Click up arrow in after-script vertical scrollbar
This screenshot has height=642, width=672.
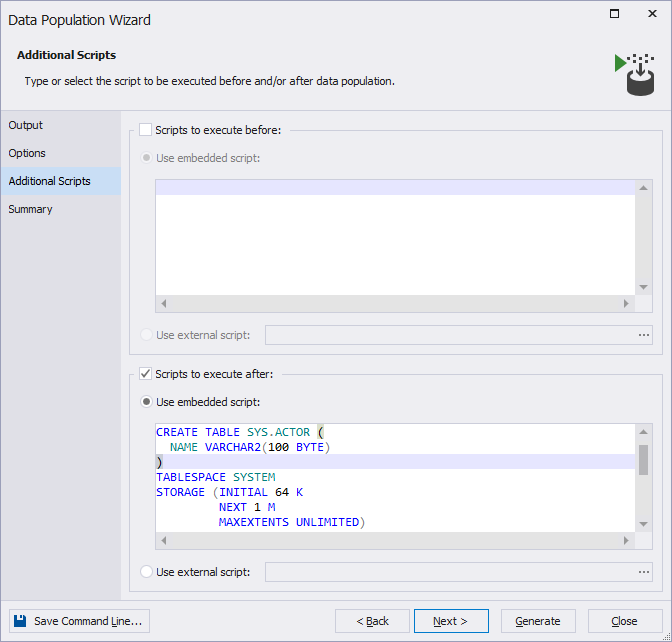click(643, 432)
